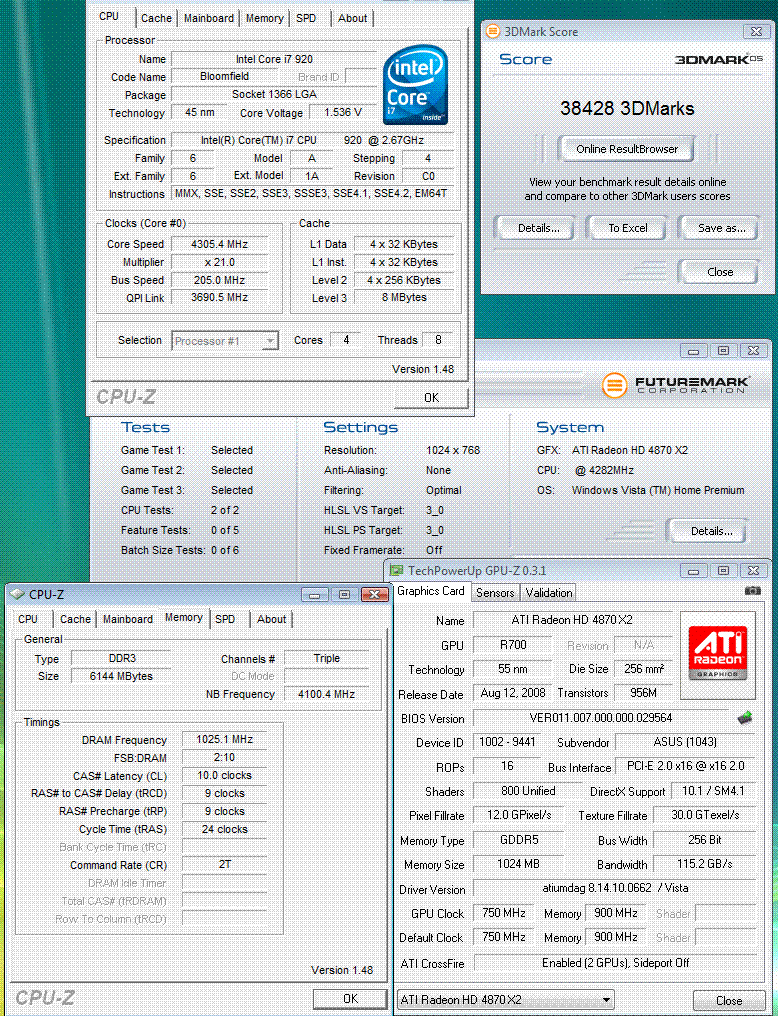This screenshot has width=778, height=1016.
Task: Click the Core Speed value 4305.4 MHz
Action: 220,244
